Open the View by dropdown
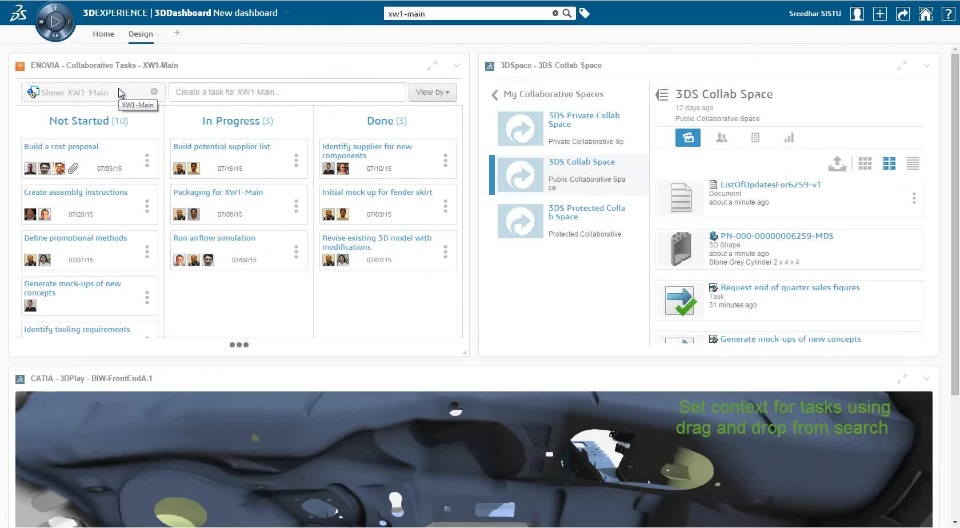 pos(432,92)
